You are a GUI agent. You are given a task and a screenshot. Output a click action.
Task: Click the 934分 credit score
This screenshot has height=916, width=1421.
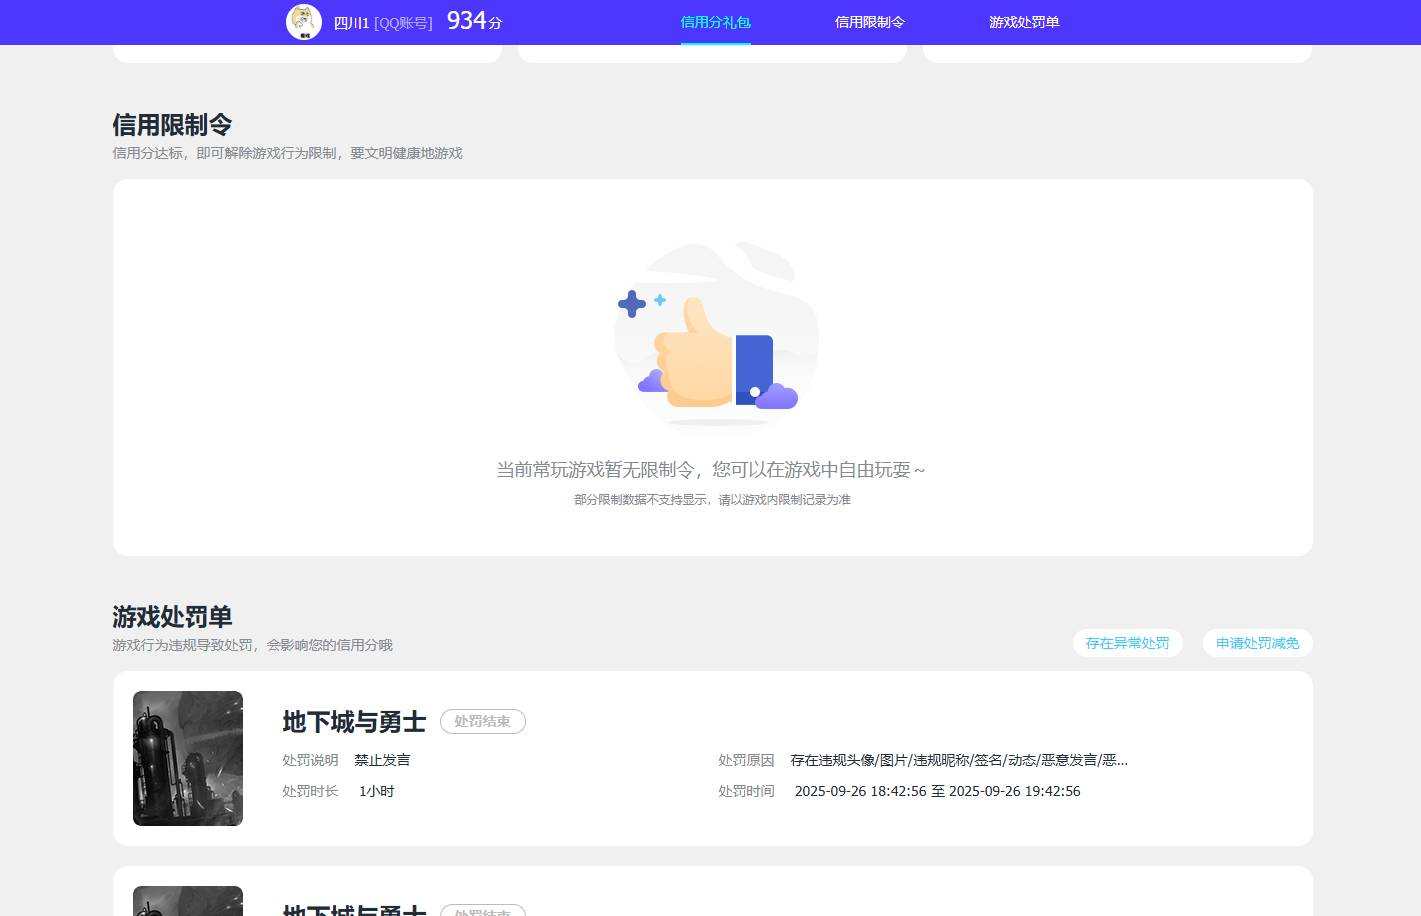(474, 21)
